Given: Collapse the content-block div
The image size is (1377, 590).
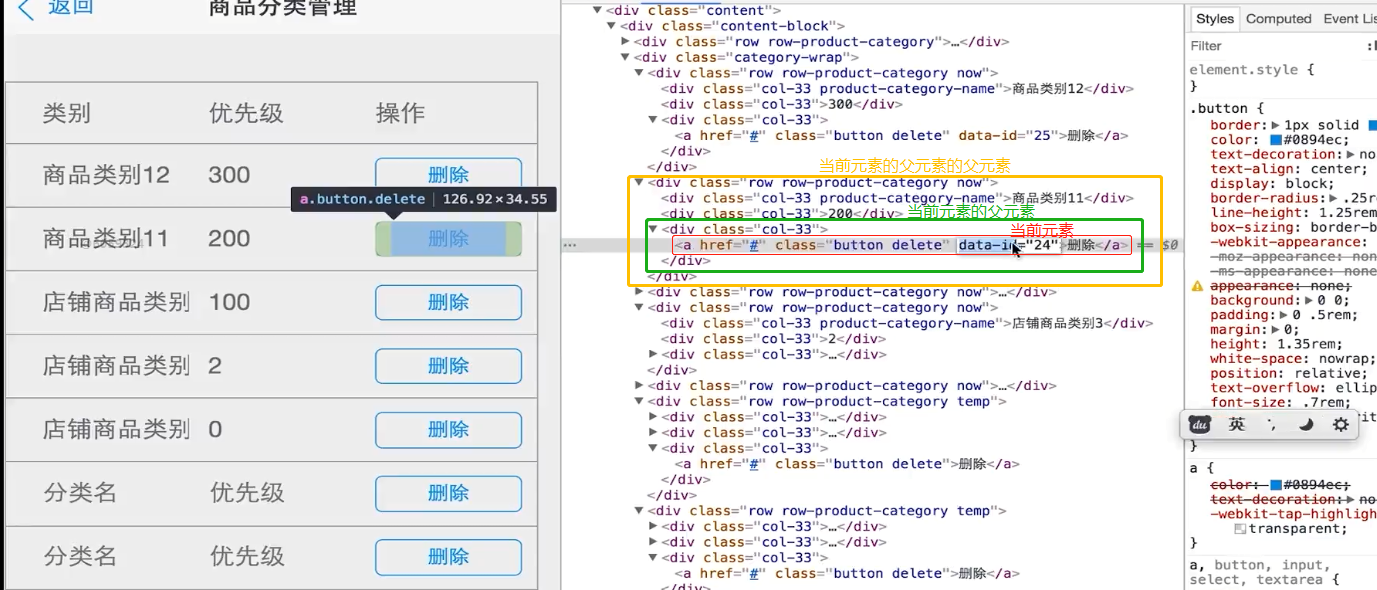Looking at the screenshot, I should [x=611, y=26].
